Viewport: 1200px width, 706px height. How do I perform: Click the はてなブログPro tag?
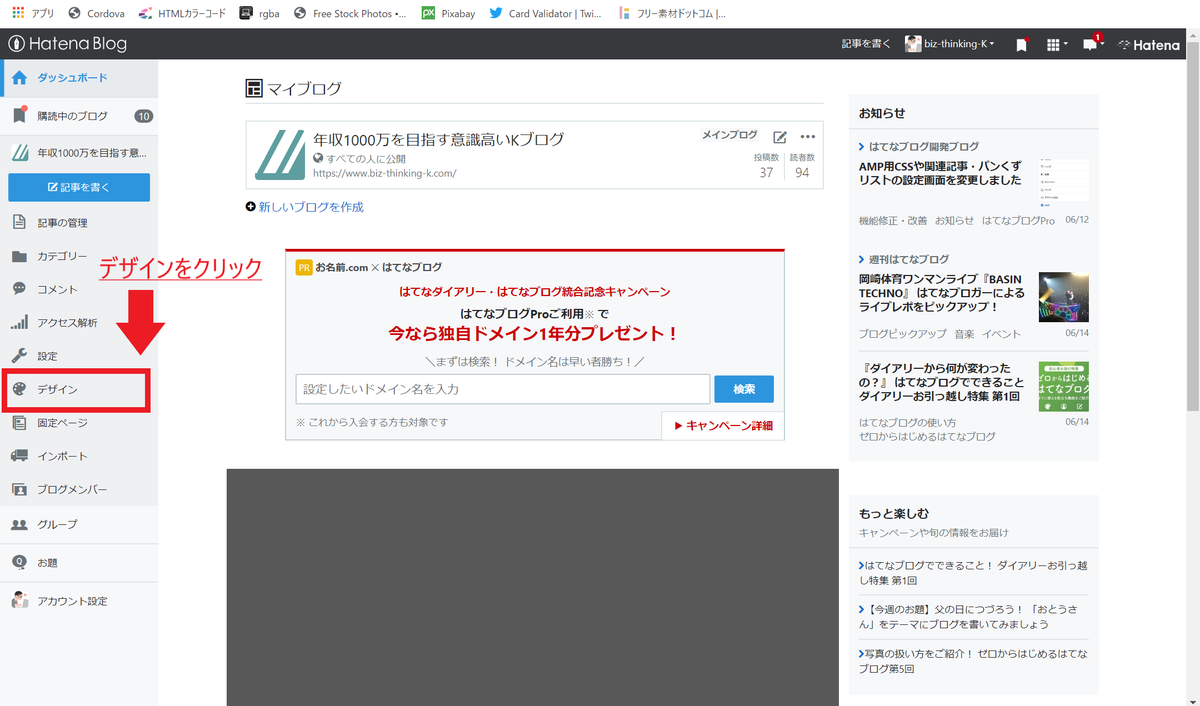point(1018,220)
